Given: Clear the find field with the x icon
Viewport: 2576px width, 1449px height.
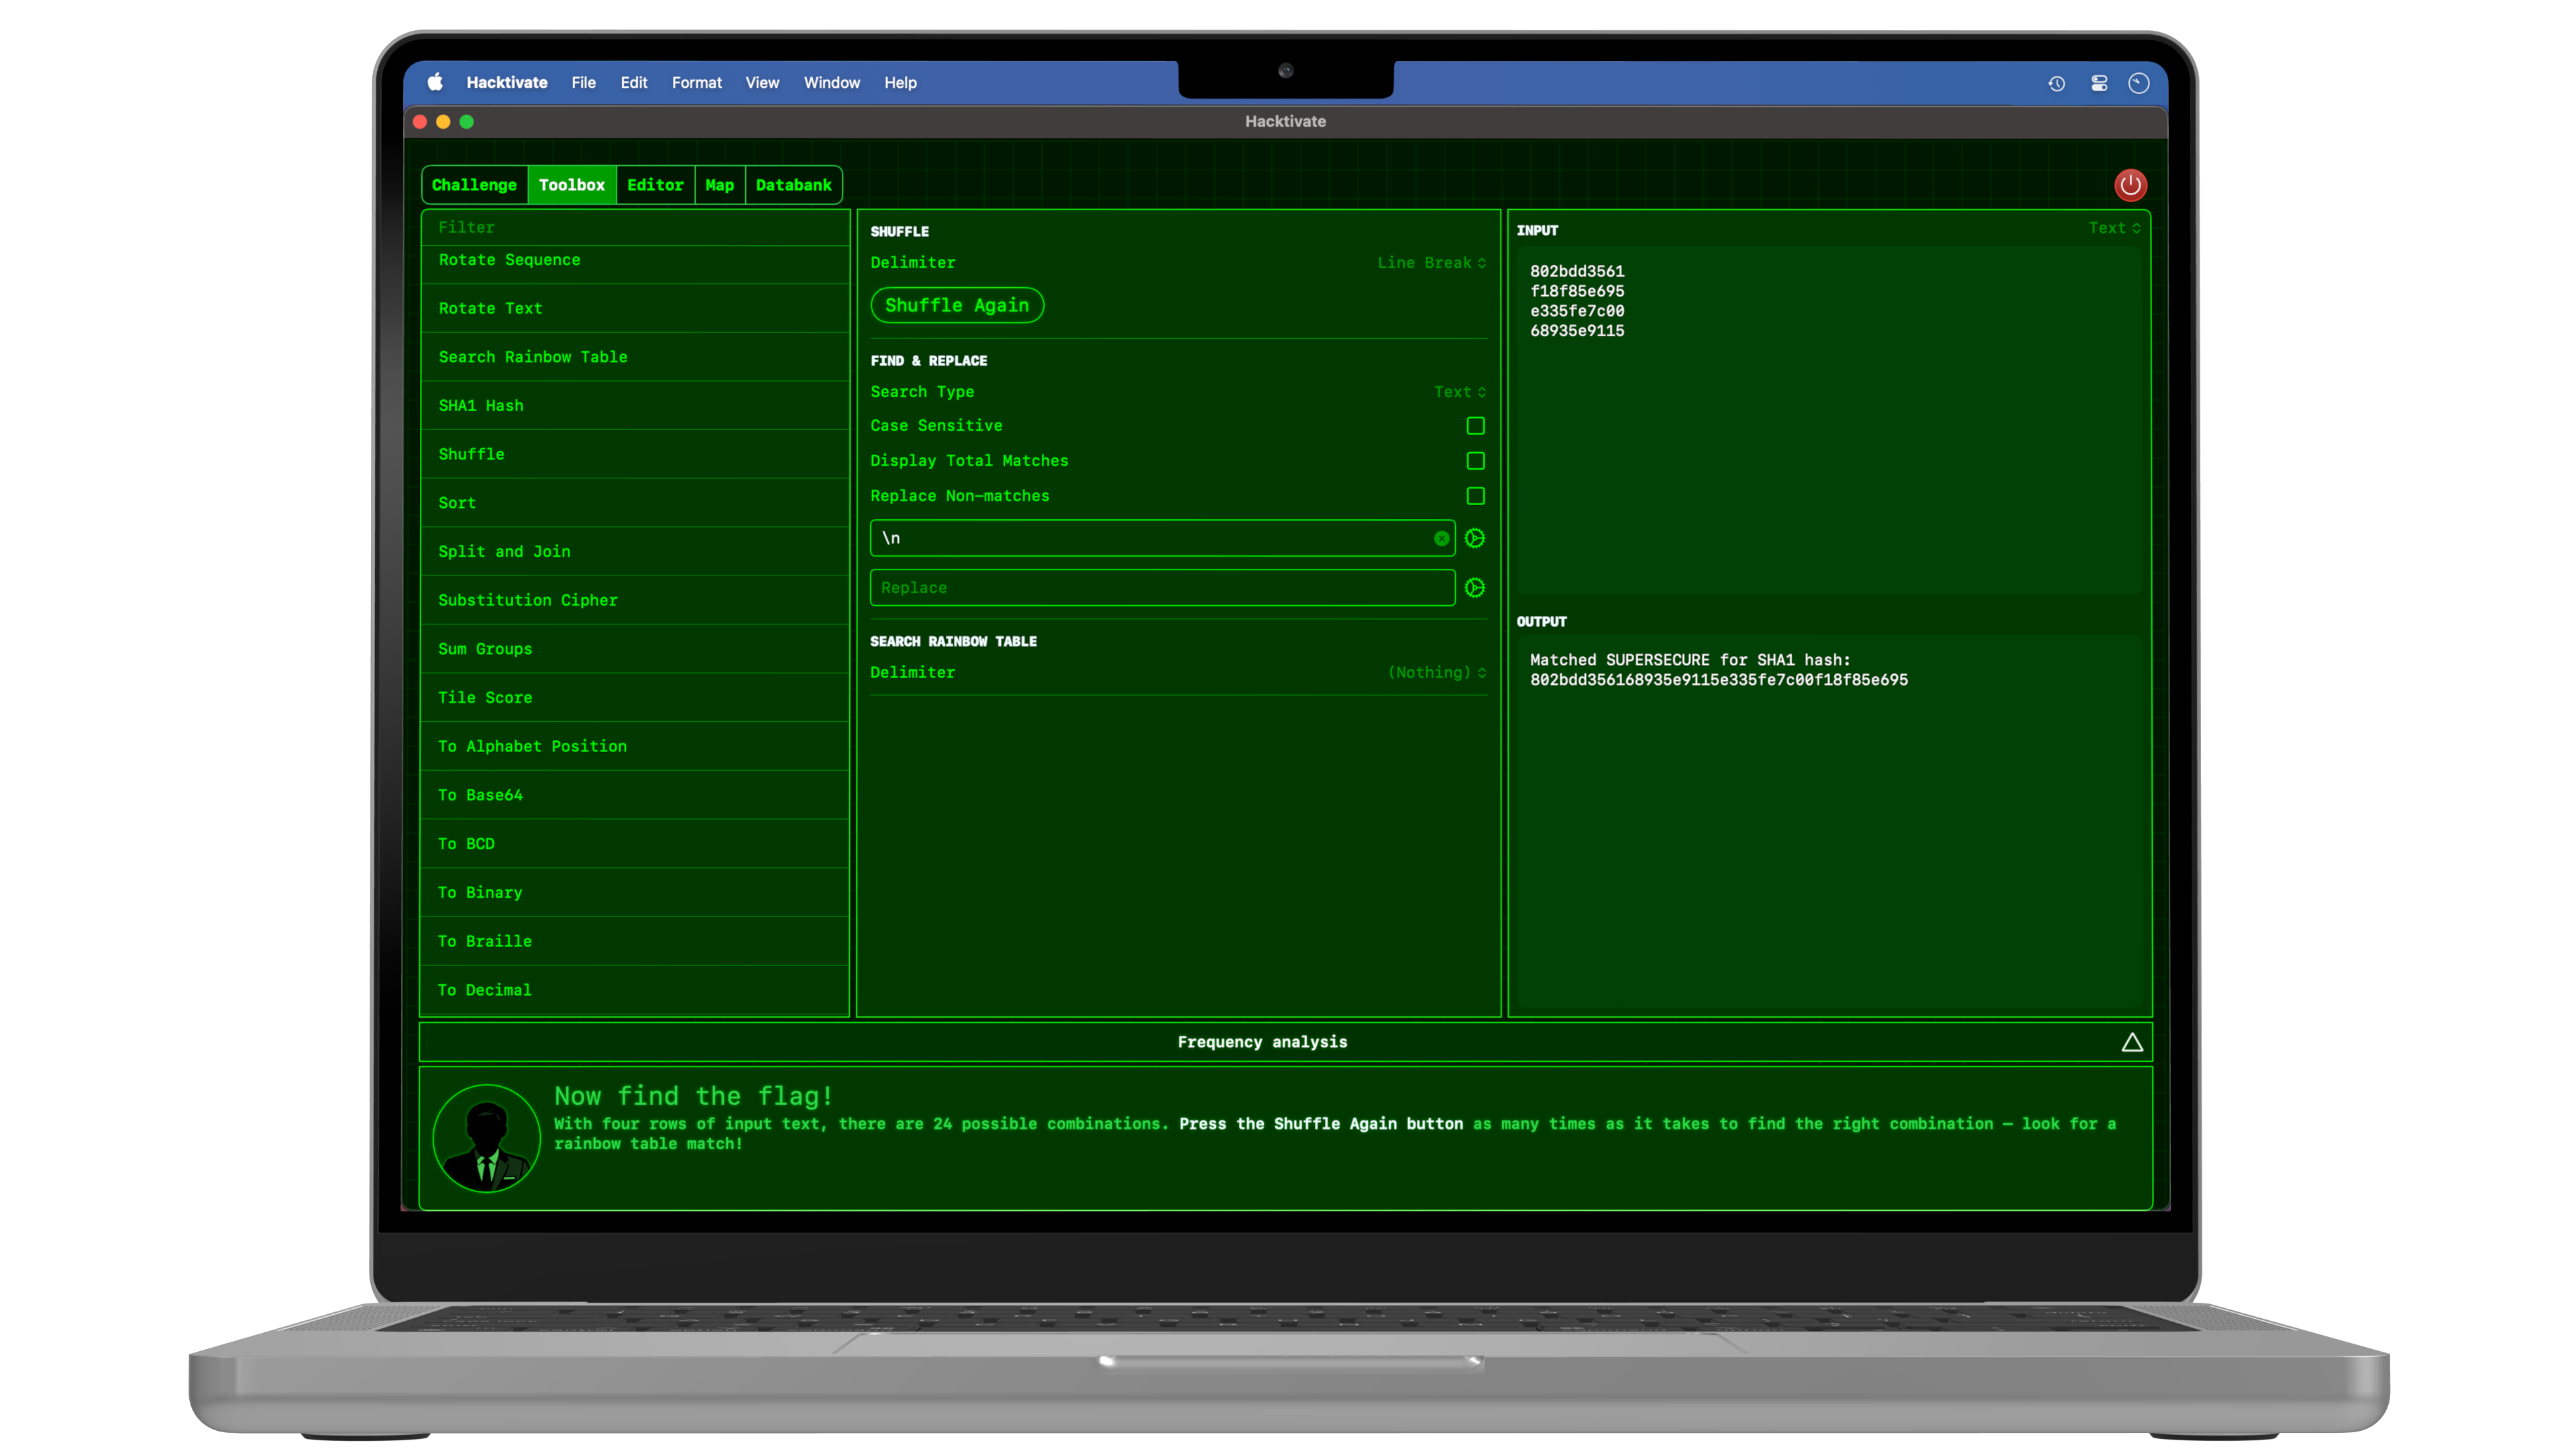Looking at the screenshot, I should click(1441, 538).
